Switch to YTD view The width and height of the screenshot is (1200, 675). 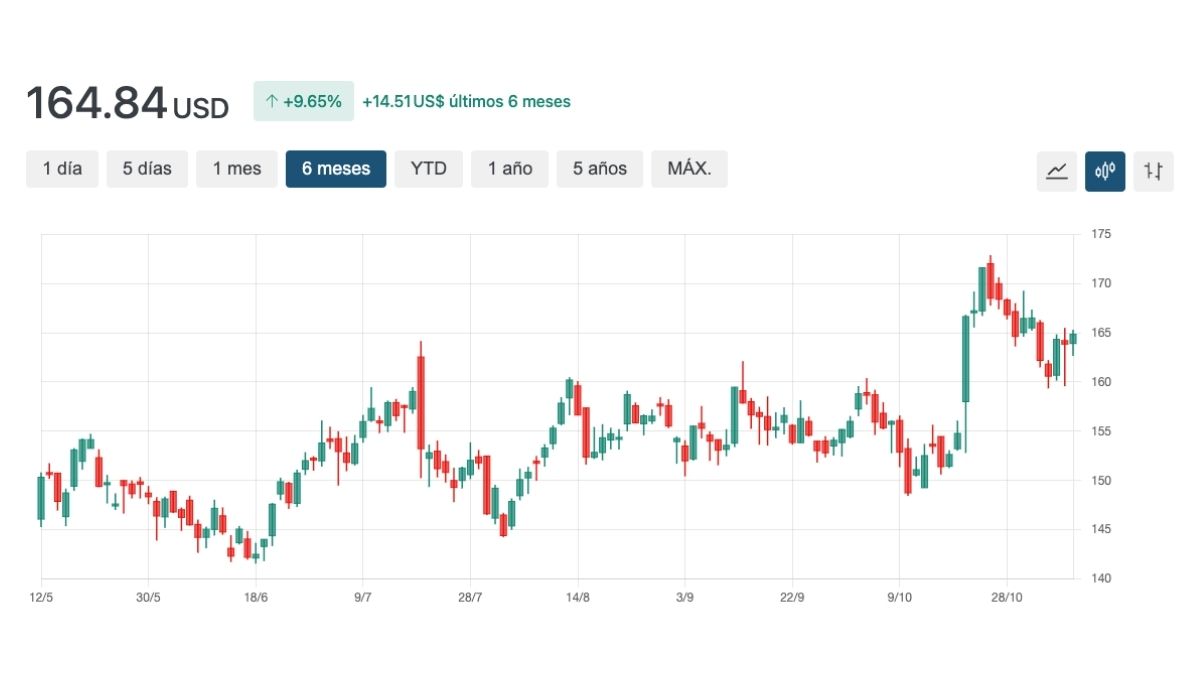pos(429,169)
